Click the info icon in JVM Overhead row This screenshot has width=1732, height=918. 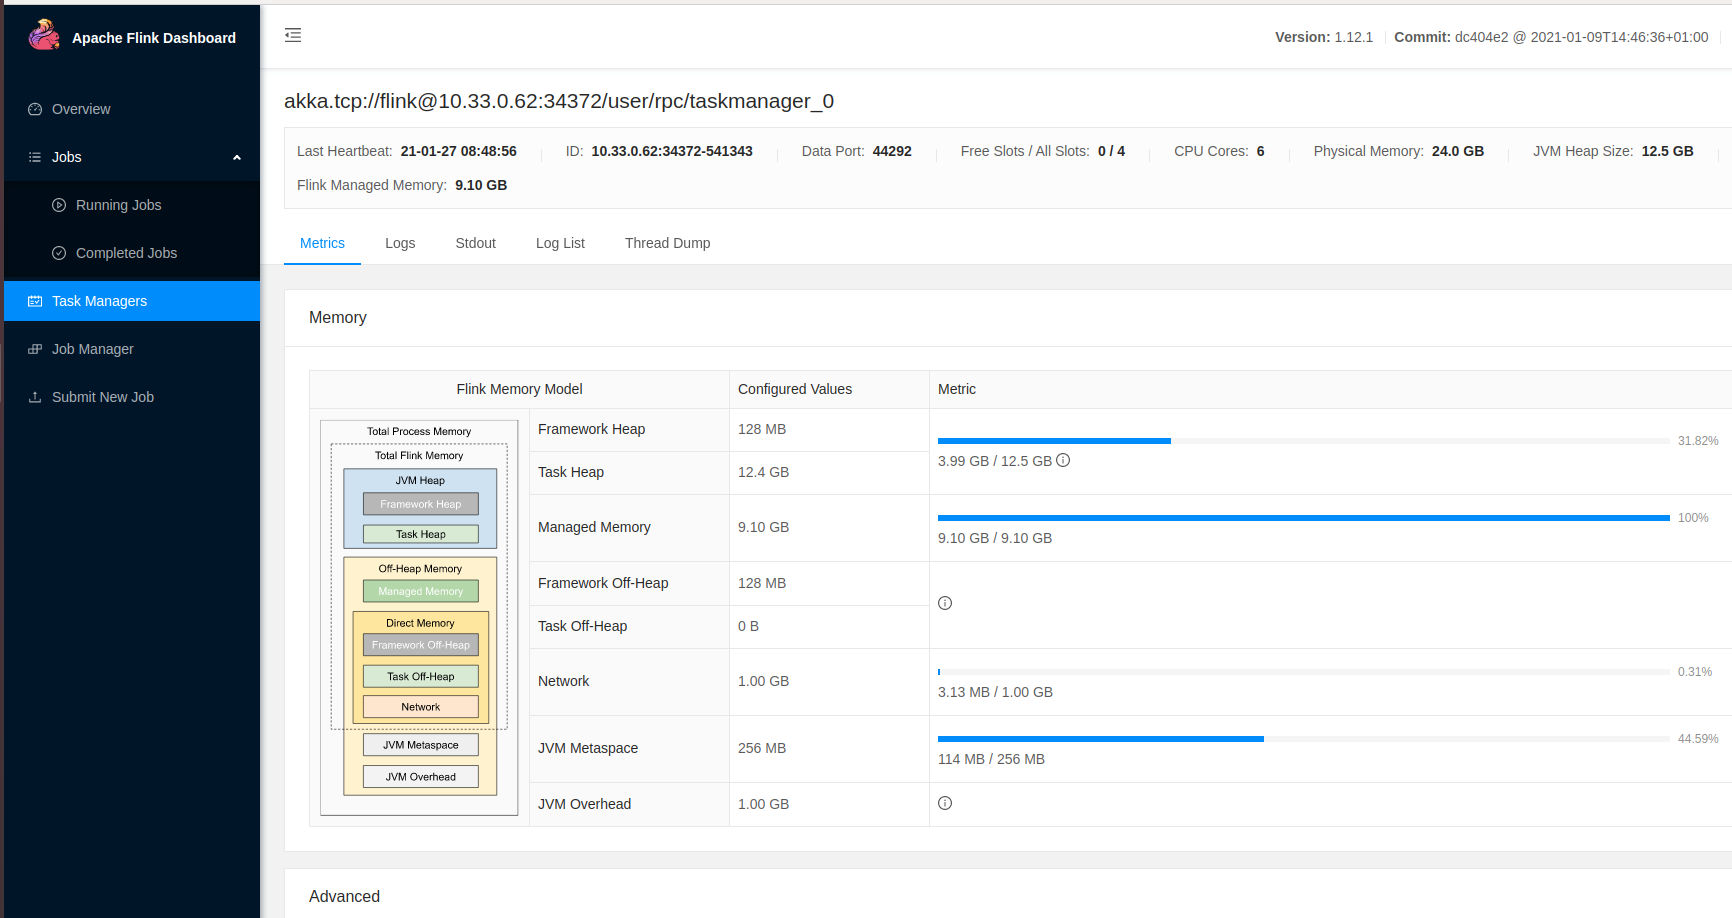coord(945,803)
